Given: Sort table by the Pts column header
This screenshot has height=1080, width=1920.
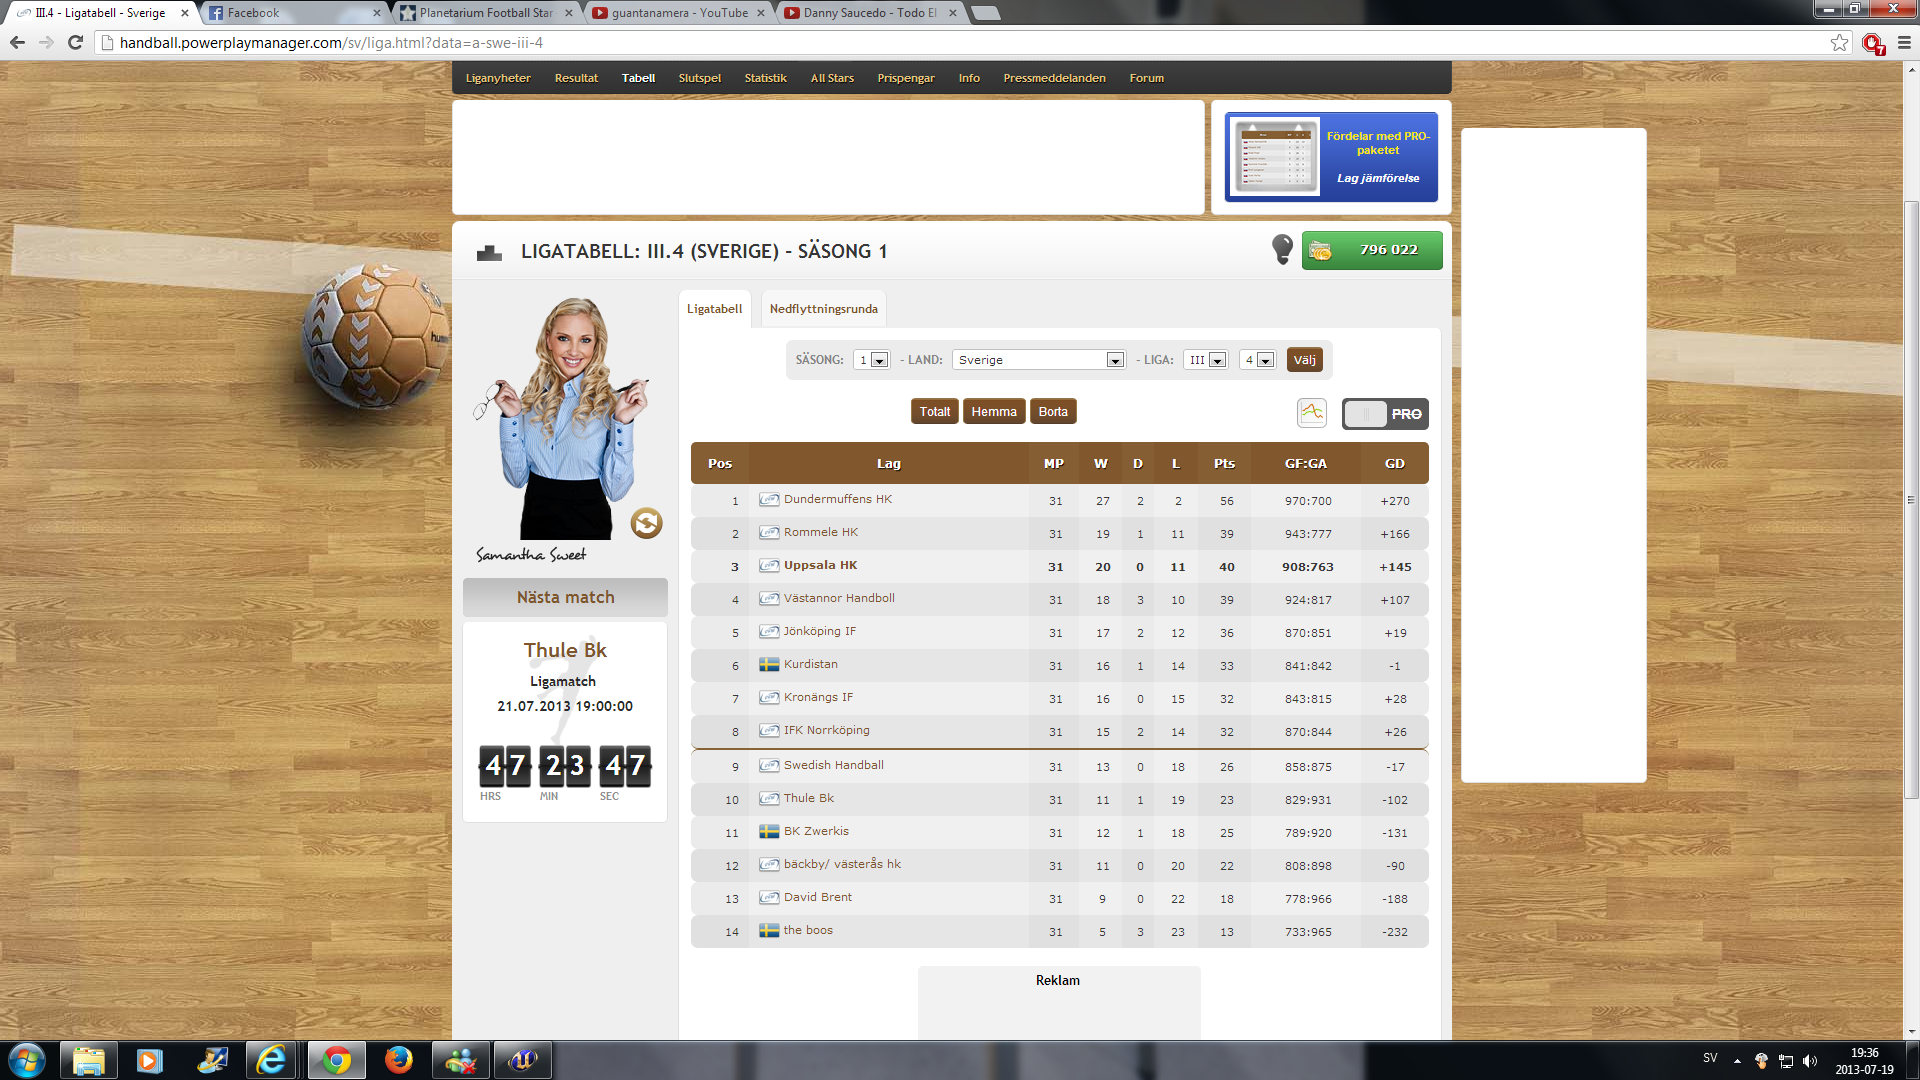Looking at the screenshot, I should (x=1224, y=464).
